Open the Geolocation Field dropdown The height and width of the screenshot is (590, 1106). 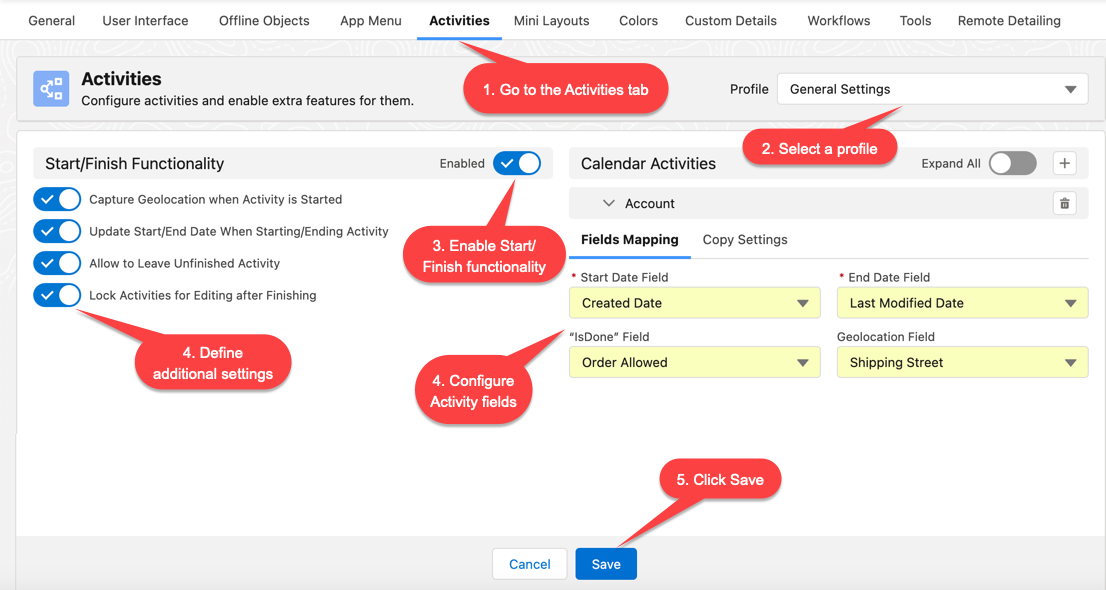coord(962,362)
